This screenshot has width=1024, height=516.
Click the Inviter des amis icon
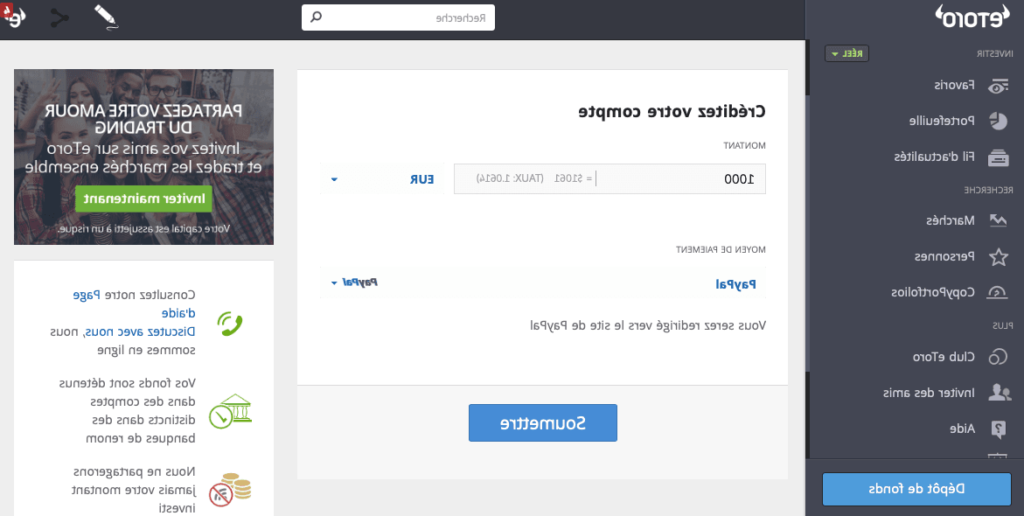pos(998,393)
